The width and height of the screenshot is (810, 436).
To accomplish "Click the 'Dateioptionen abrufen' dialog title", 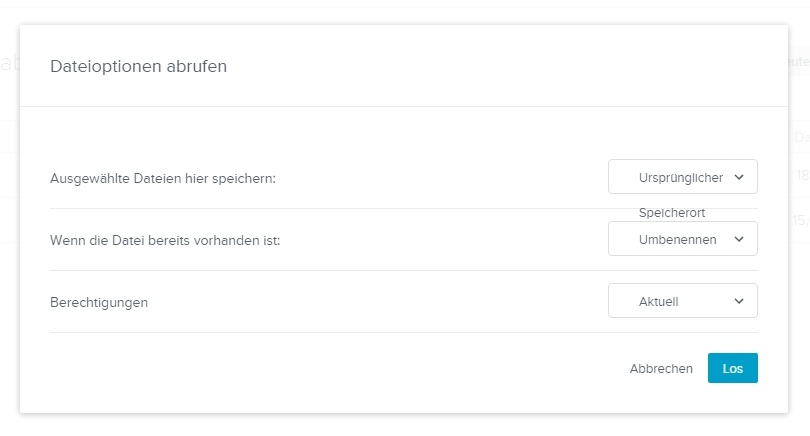I will point(139,67).
